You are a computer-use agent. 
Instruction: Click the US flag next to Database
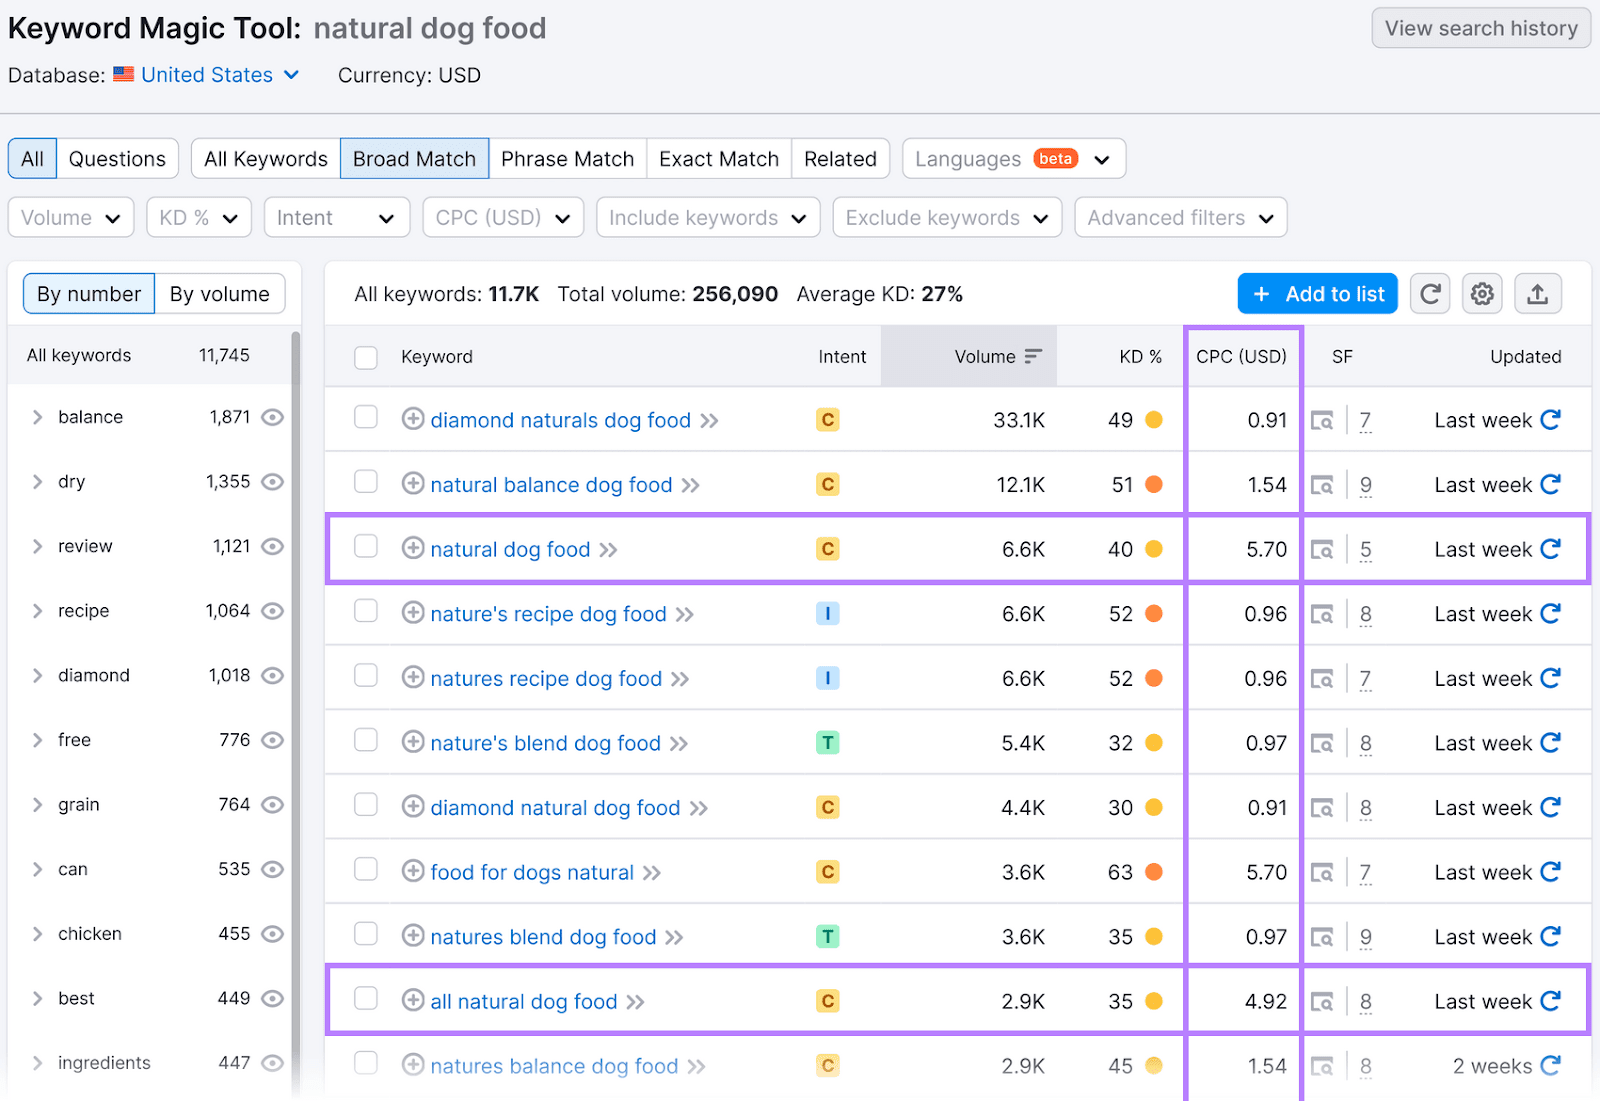pos(123,74)
